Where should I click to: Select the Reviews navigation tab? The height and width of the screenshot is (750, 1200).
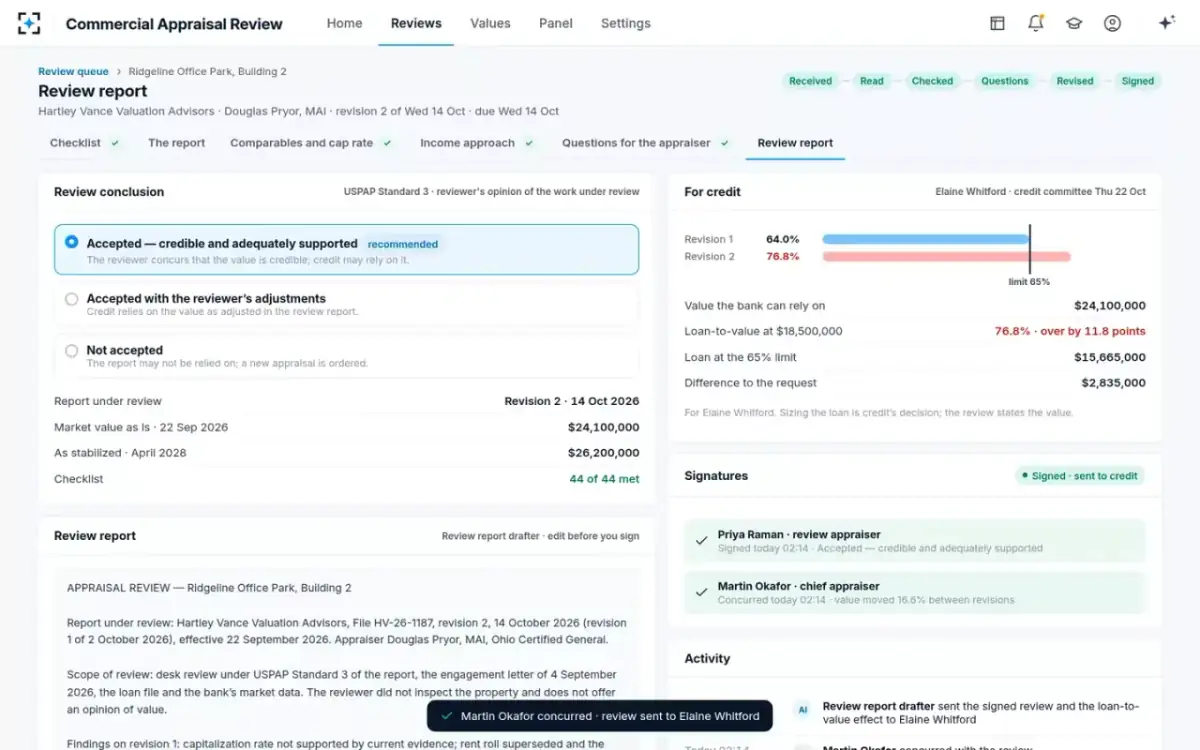(416, 23)
